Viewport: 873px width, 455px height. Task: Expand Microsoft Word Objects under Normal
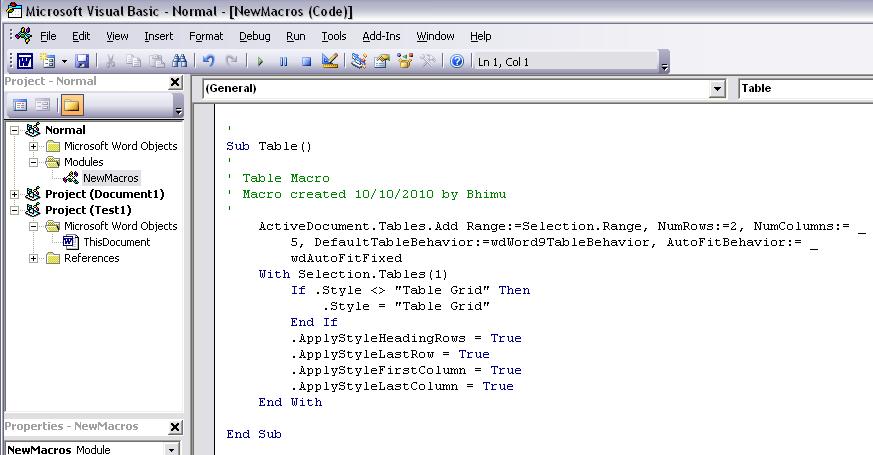(33, 146)
